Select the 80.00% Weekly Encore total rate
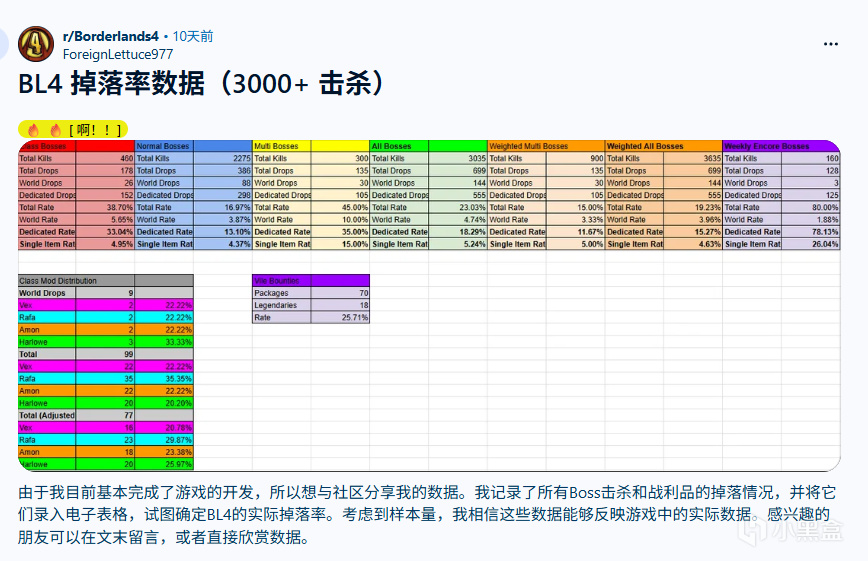 pyautogui.click(x=810, y=207)
